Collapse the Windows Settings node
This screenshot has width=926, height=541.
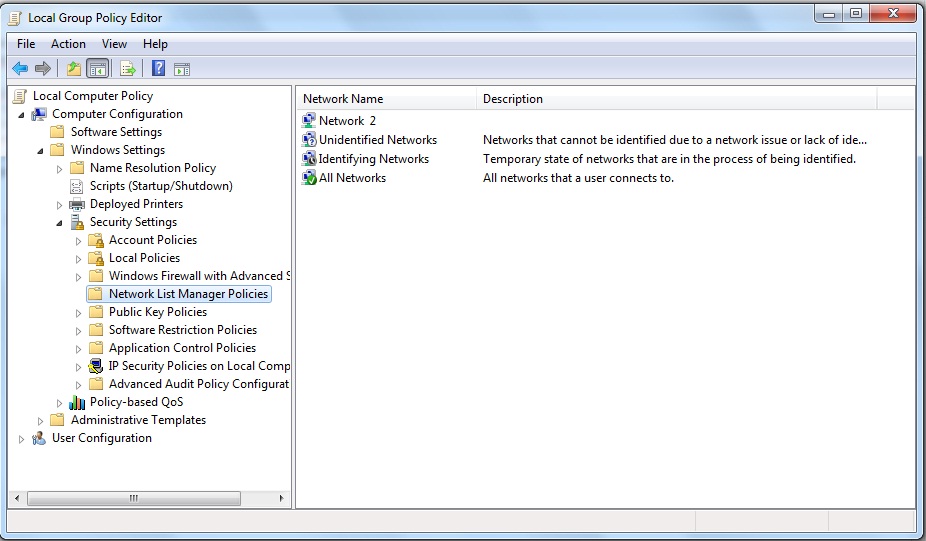coord(41,151)
